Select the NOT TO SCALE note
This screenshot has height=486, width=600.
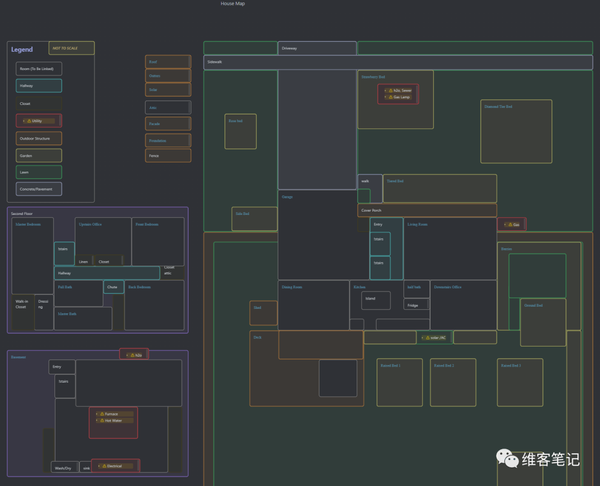point(72,48)
